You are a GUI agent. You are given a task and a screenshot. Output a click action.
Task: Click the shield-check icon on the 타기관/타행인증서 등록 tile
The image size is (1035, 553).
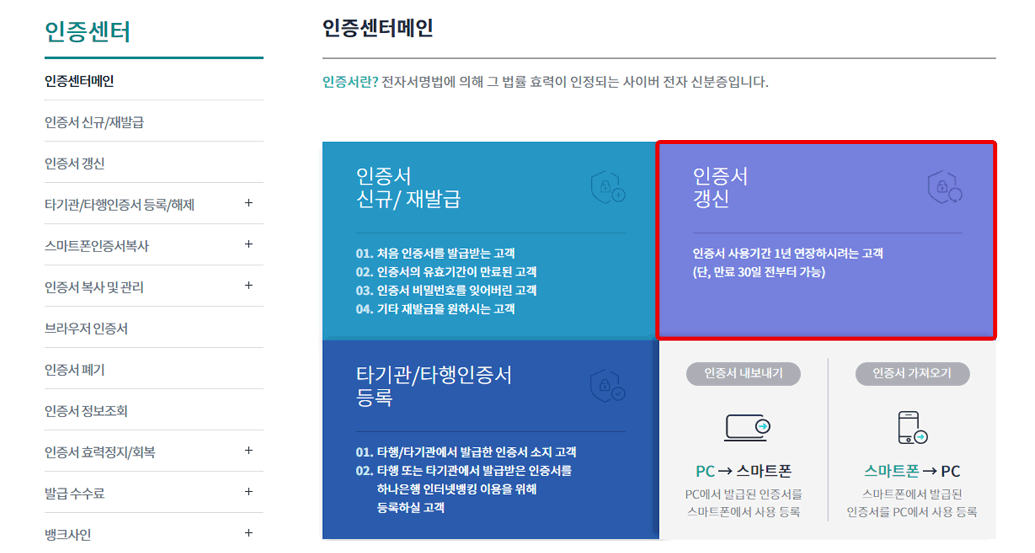coord(608,386)
